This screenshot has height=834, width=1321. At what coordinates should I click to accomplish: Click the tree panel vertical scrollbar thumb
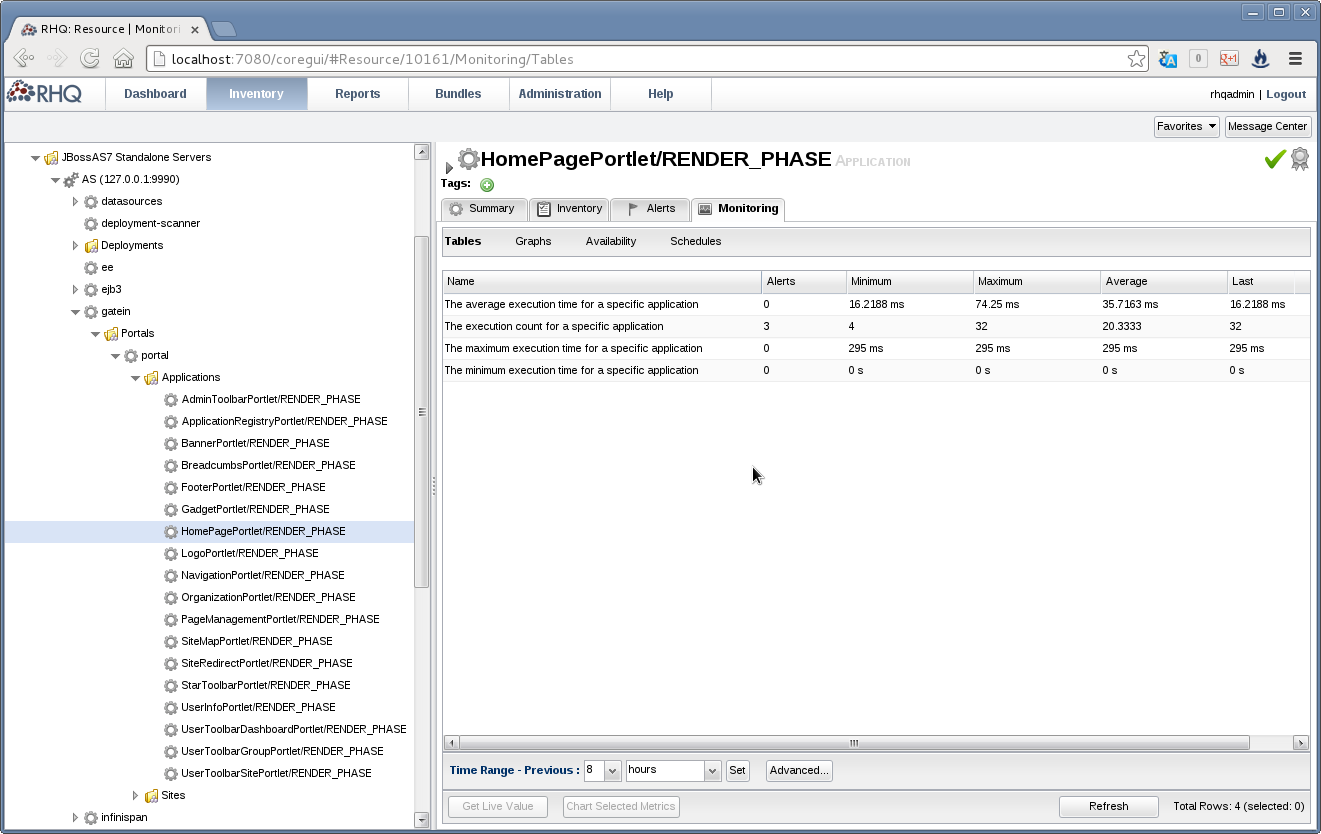pos(421,411)
